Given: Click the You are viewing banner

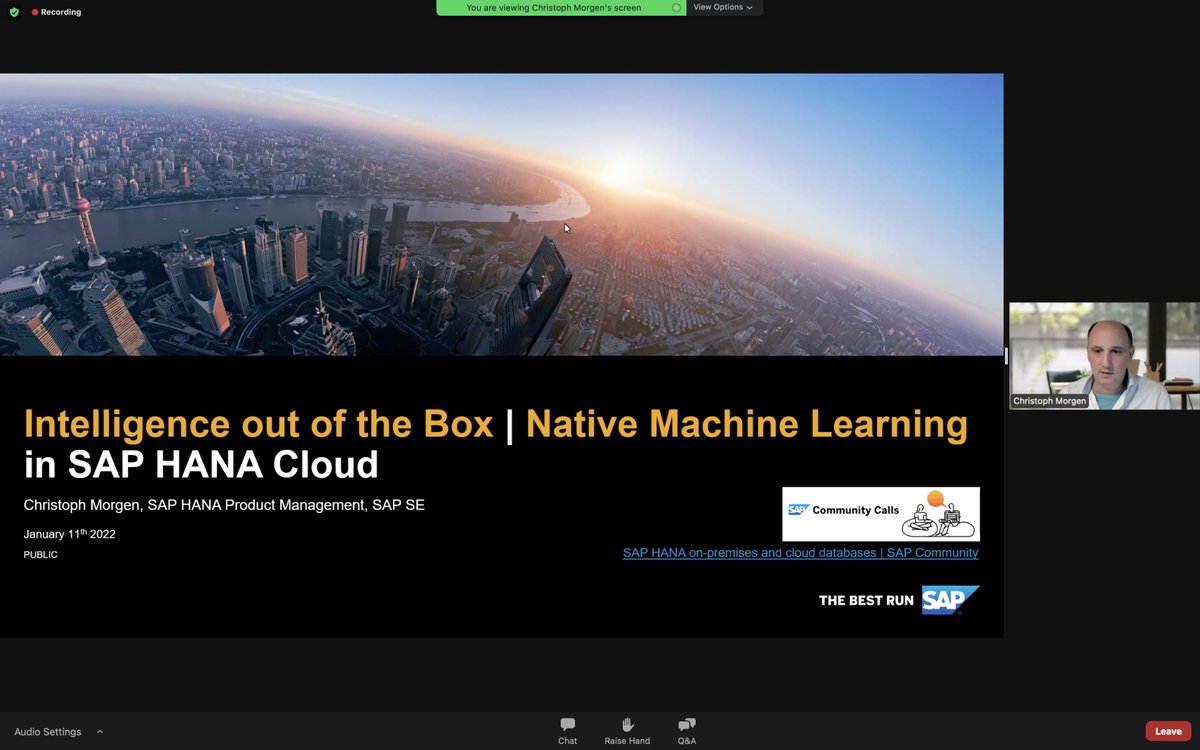Looking at the screenshot, I should [x=560, y=7].
